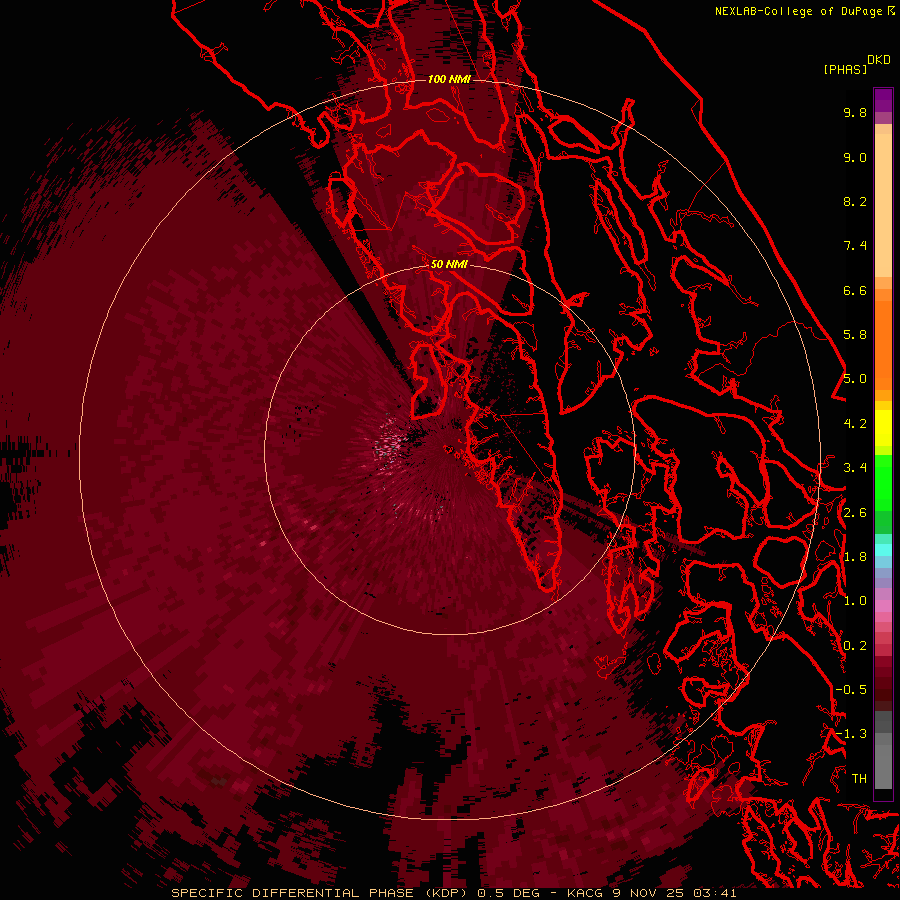Click the 3.4 scale value

[x=855, y=468]
